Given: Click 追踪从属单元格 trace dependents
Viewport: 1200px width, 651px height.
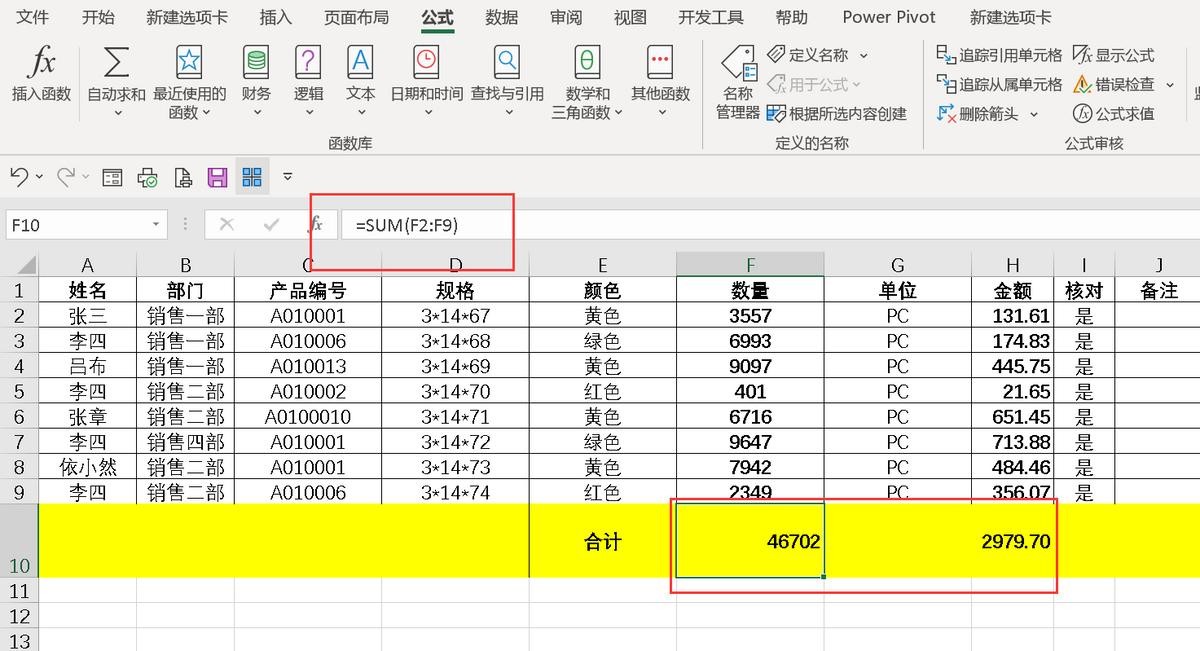Looking at the screenshot, I should 999,84.
